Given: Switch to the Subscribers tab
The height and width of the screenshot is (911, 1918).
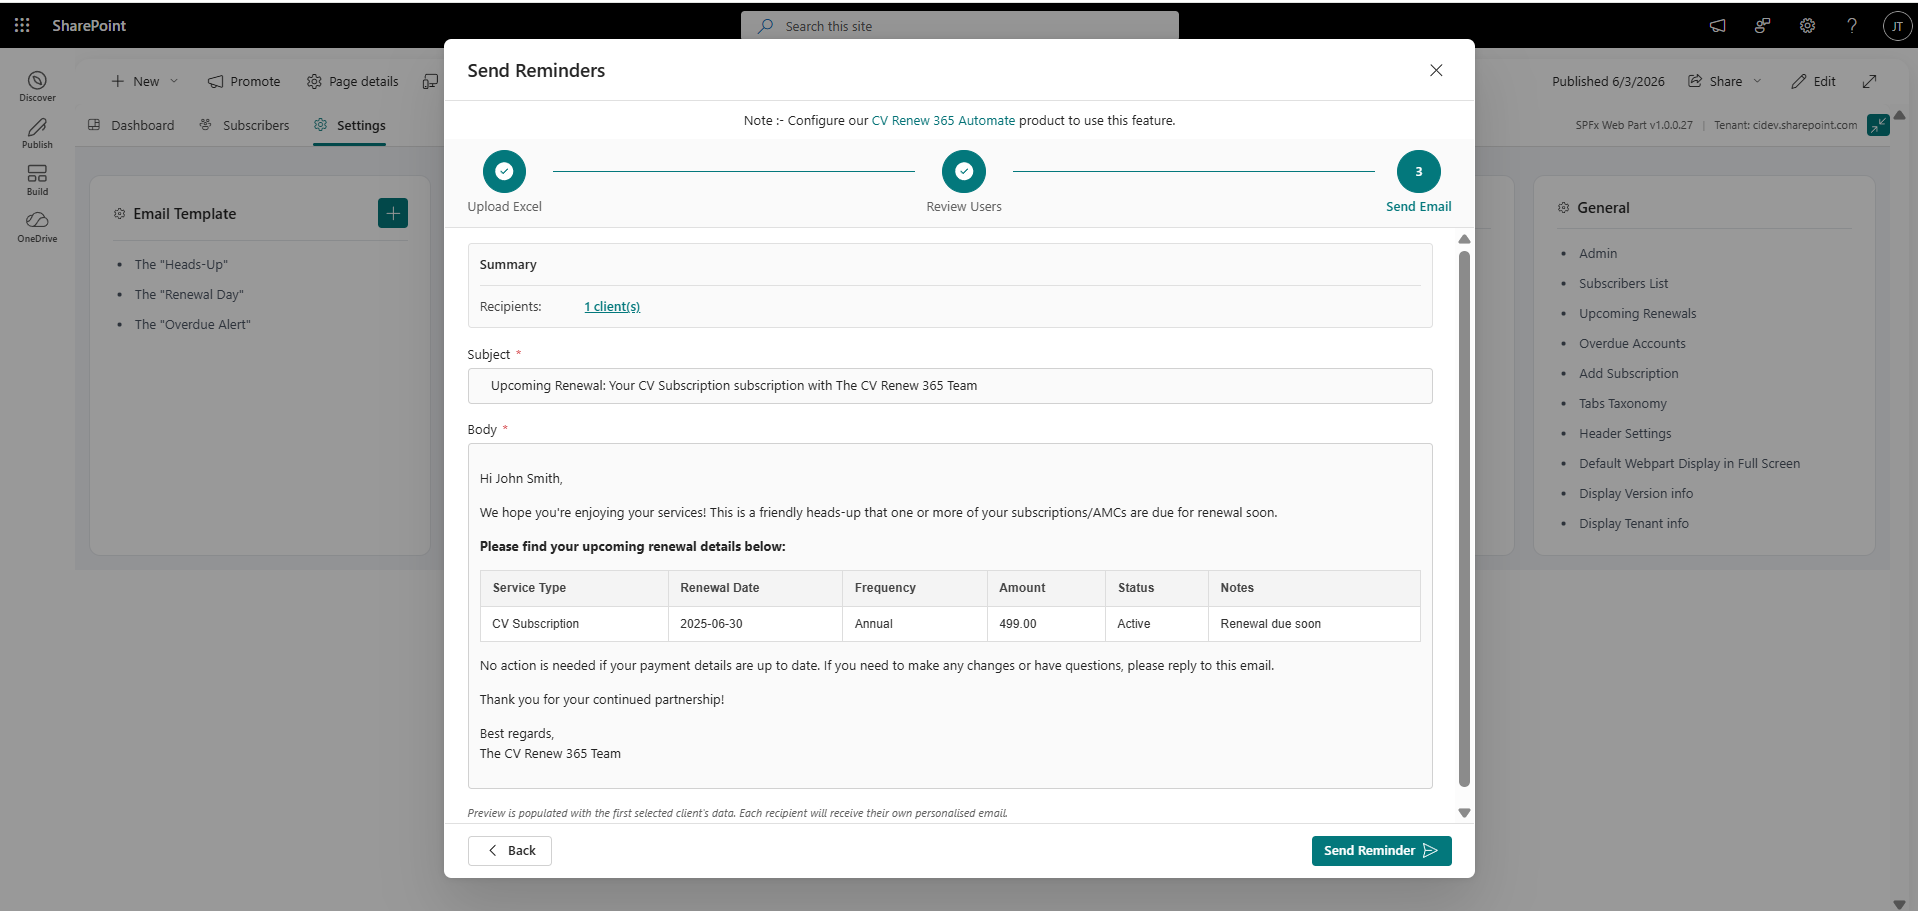Looking at the screenshot, I should click(244, 125).
